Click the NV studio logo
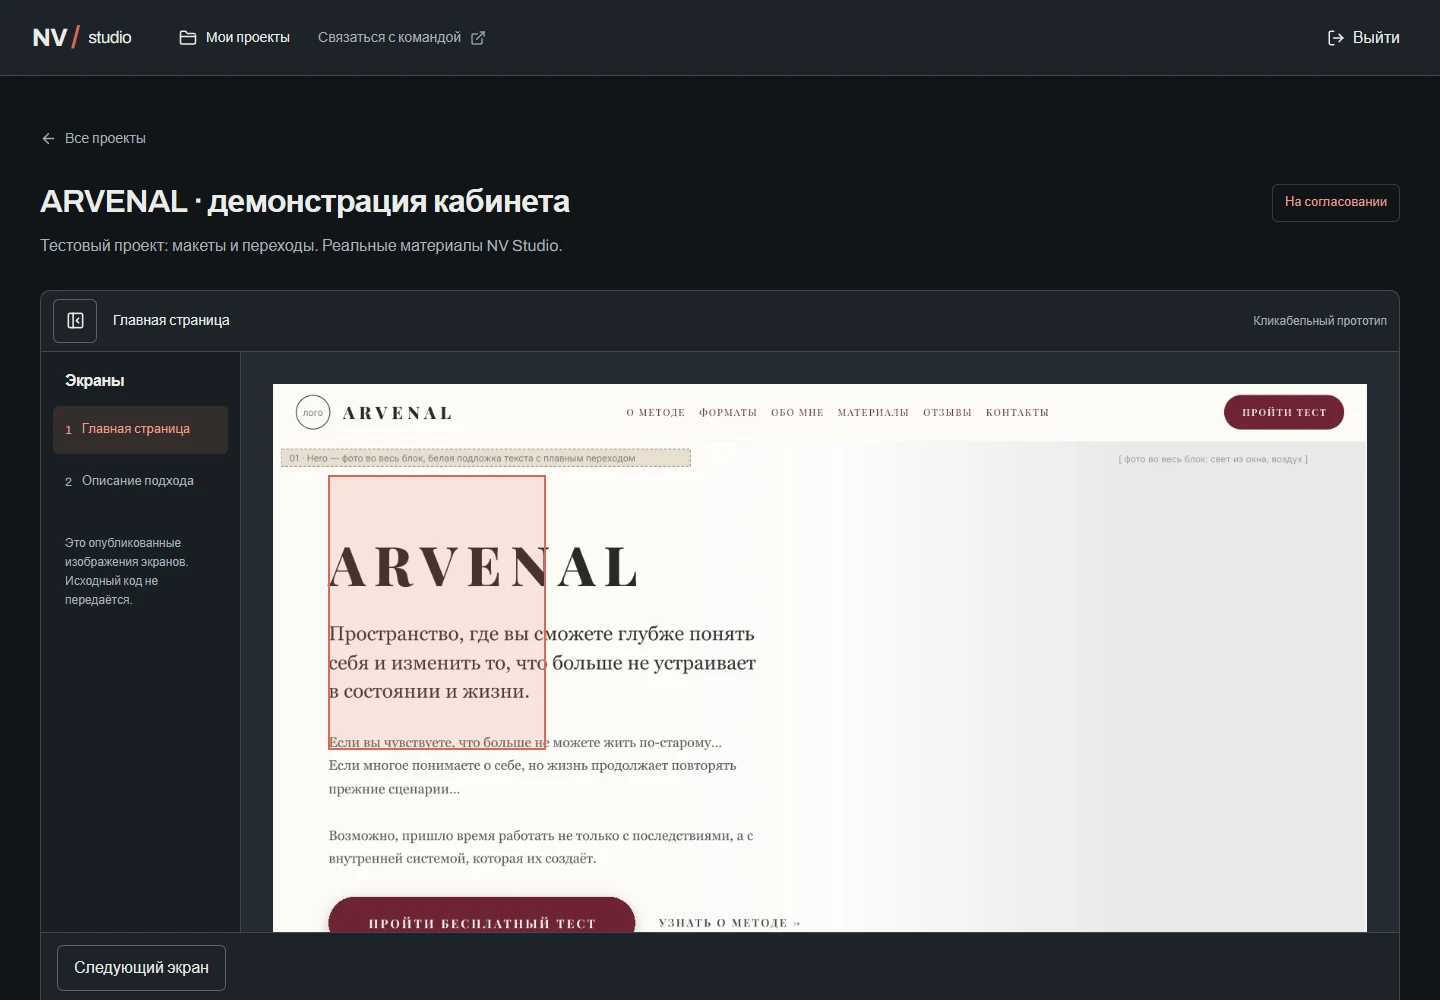The image size is (1440, 1000). pos(82,38)
